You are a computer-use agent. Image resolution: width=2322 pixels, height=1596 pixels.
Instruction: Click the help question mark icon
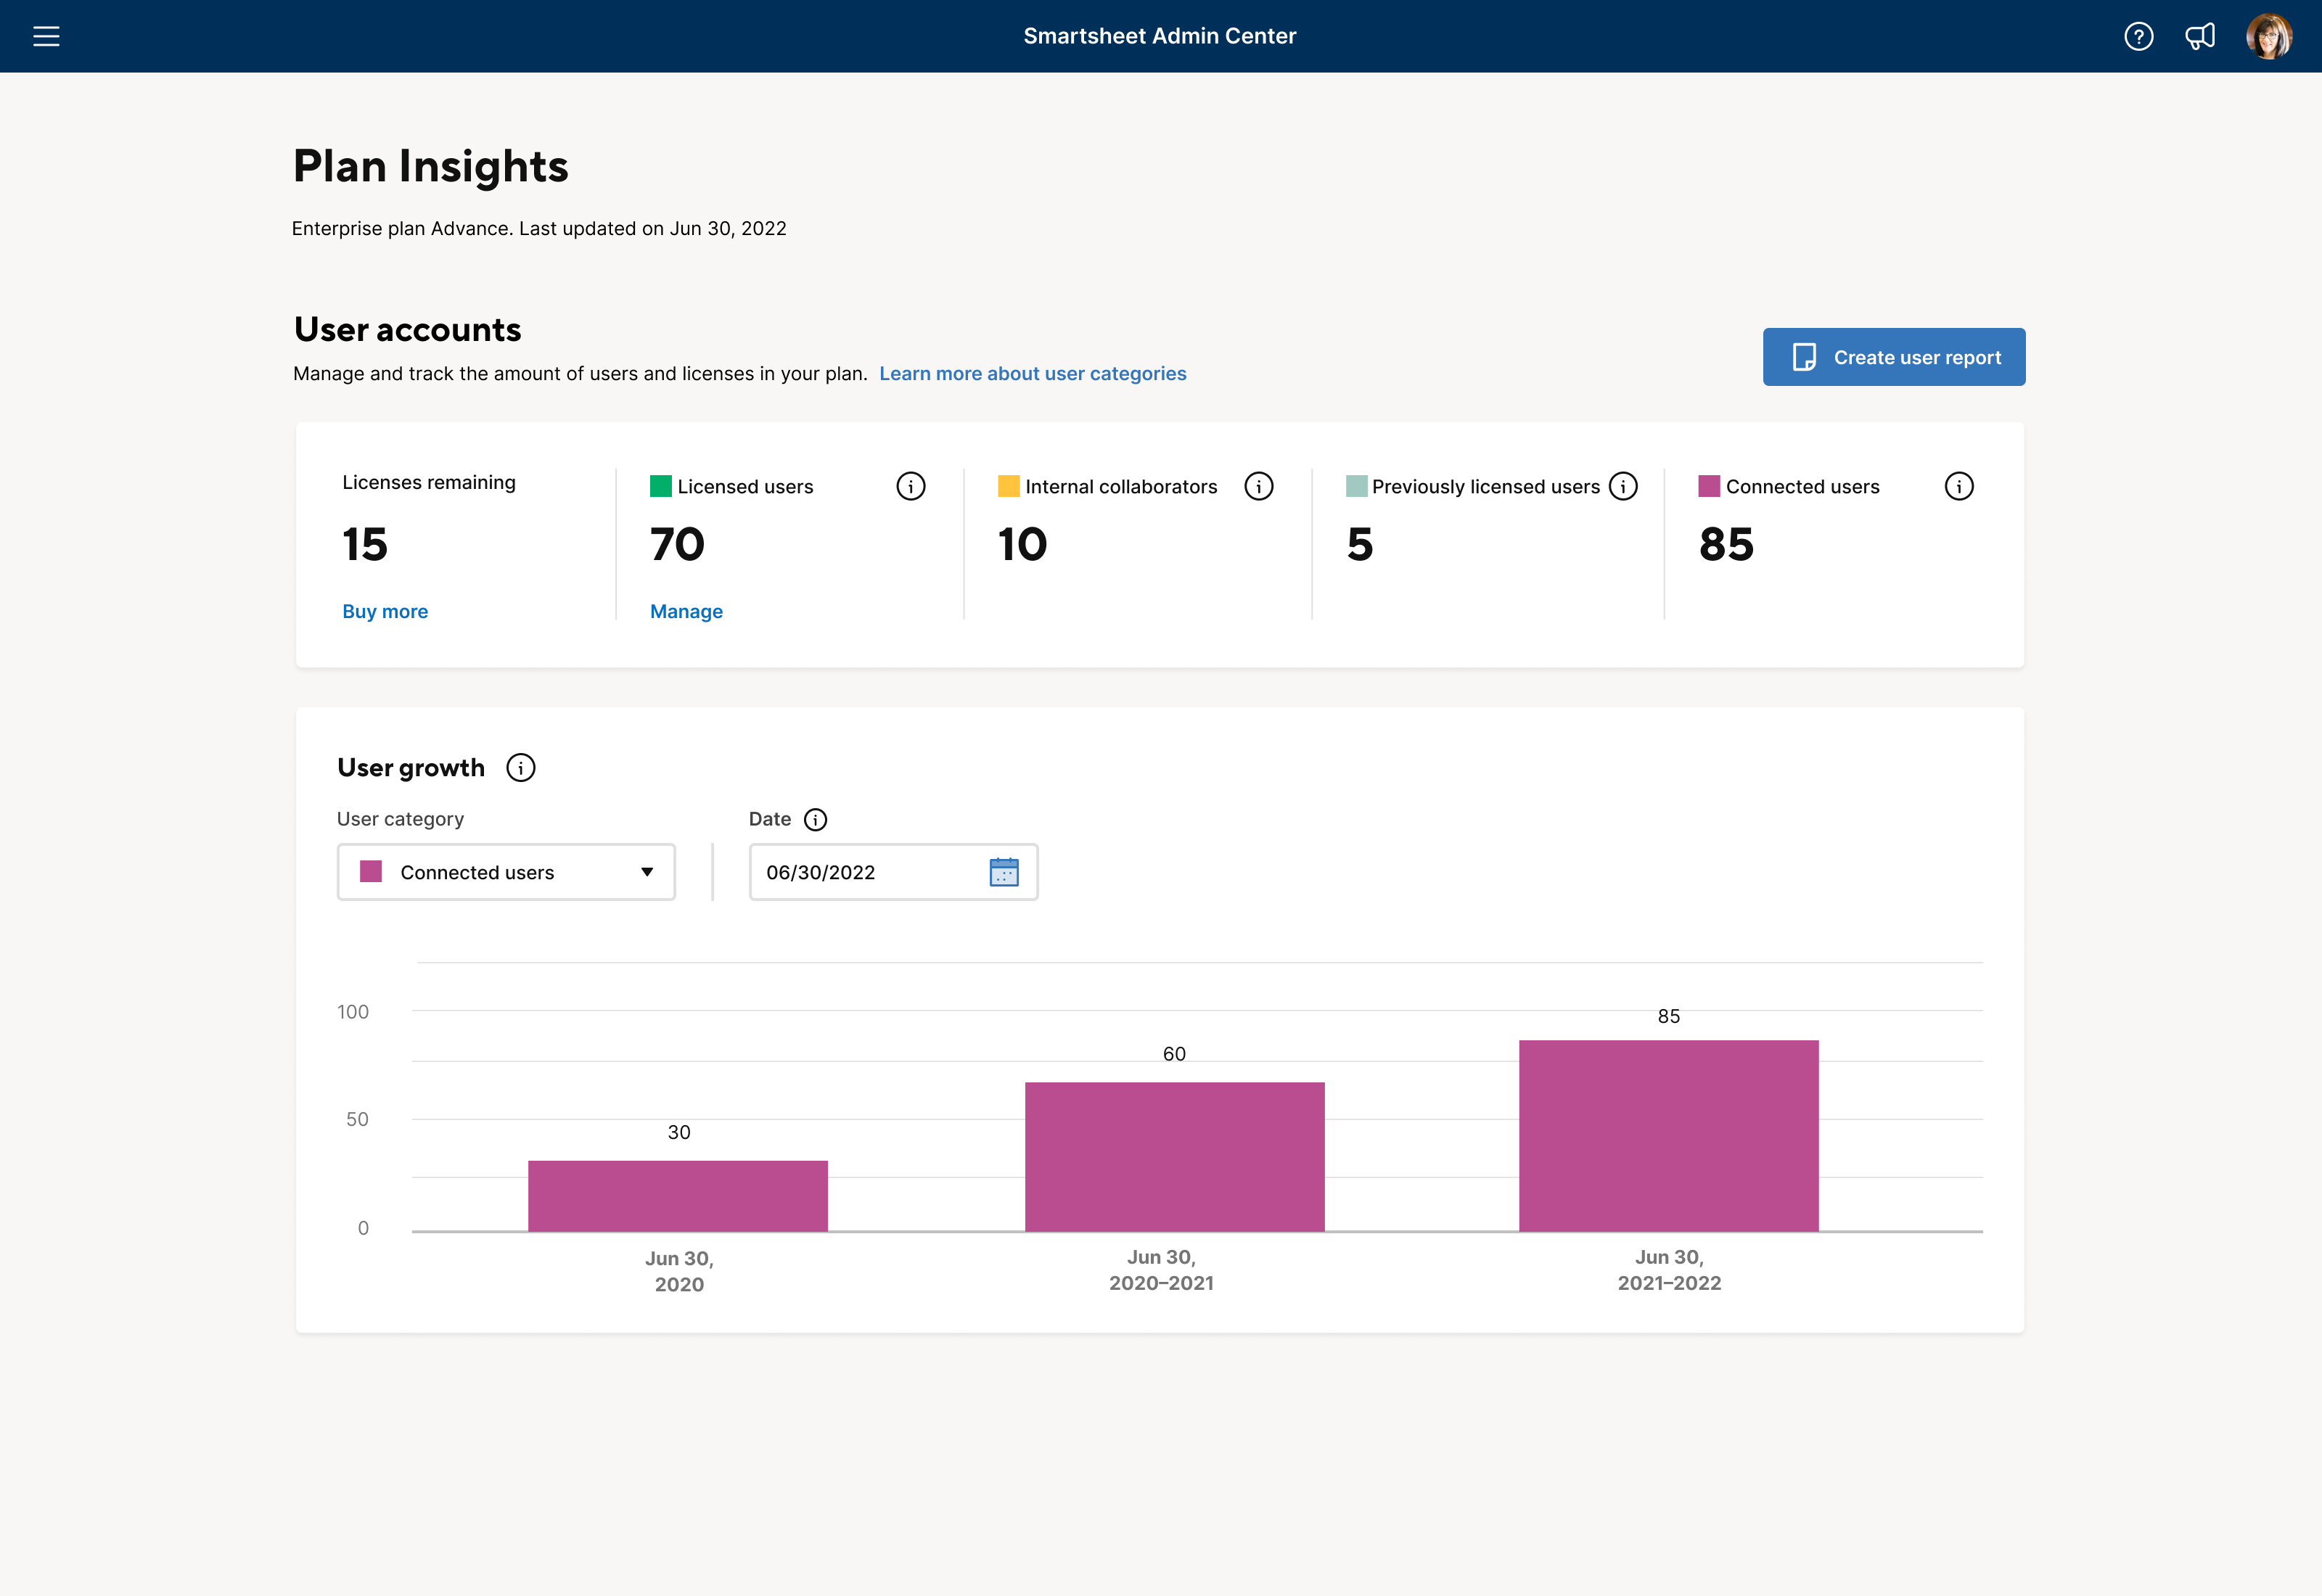click(x=2138, y=36)
